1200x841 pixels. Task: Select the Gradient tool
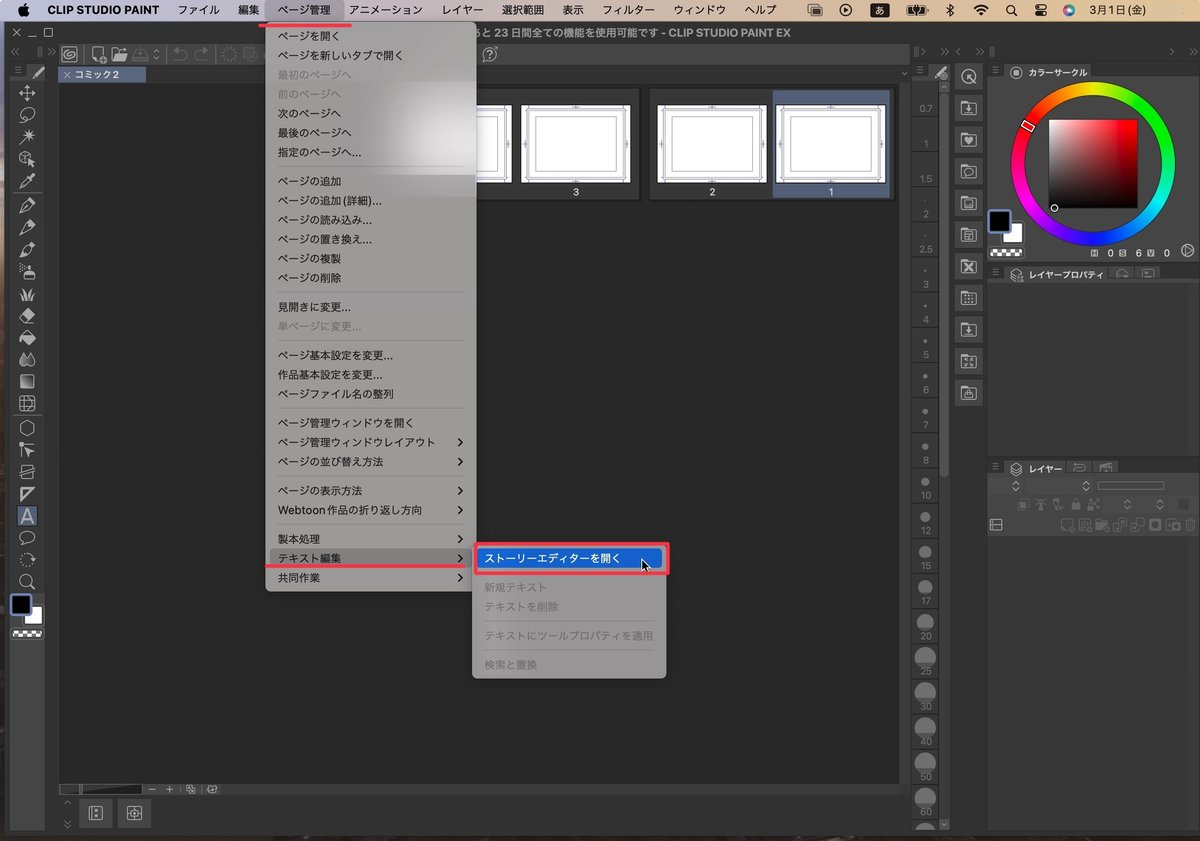(27, 381)
